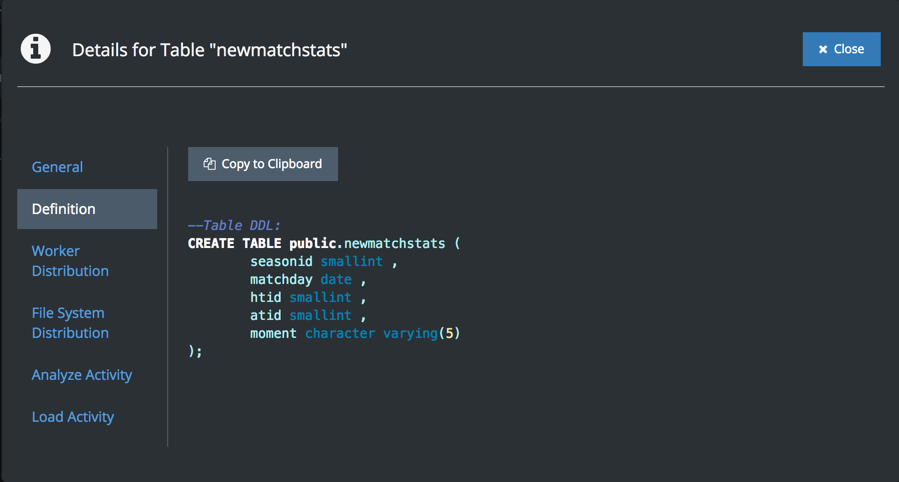The height and width of the screenshot is (482, 899).
Task: Open File System Distribution tab
Action: pos(70,323)
